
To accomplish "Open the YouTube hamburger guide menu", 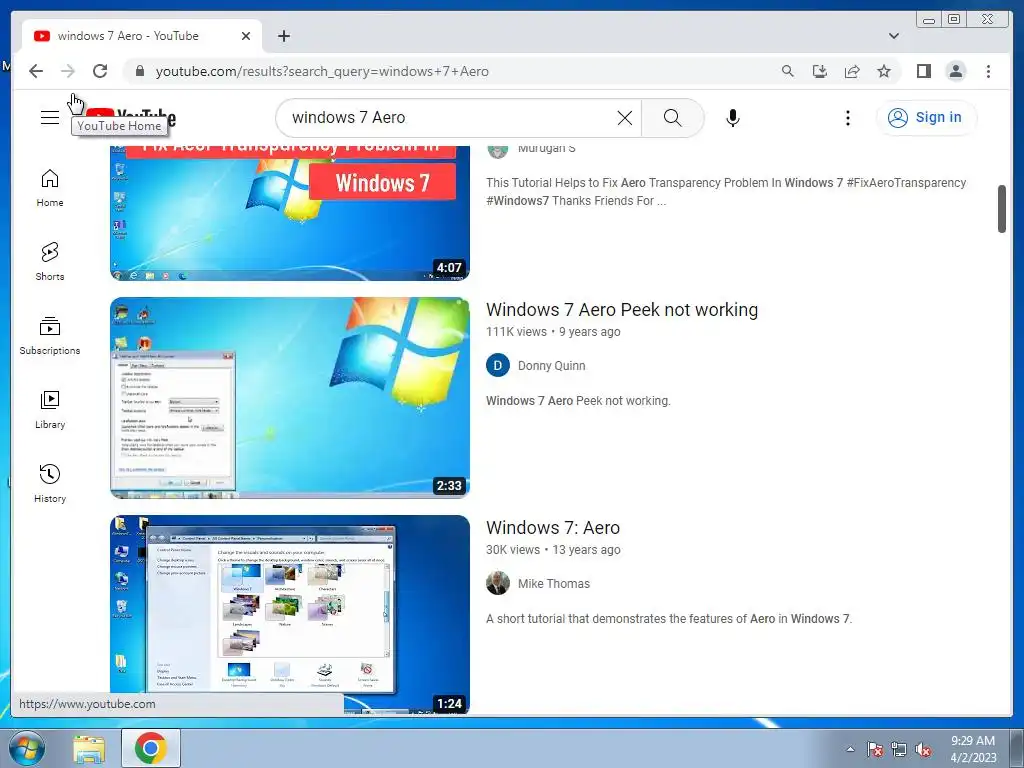I will (50, 118).
